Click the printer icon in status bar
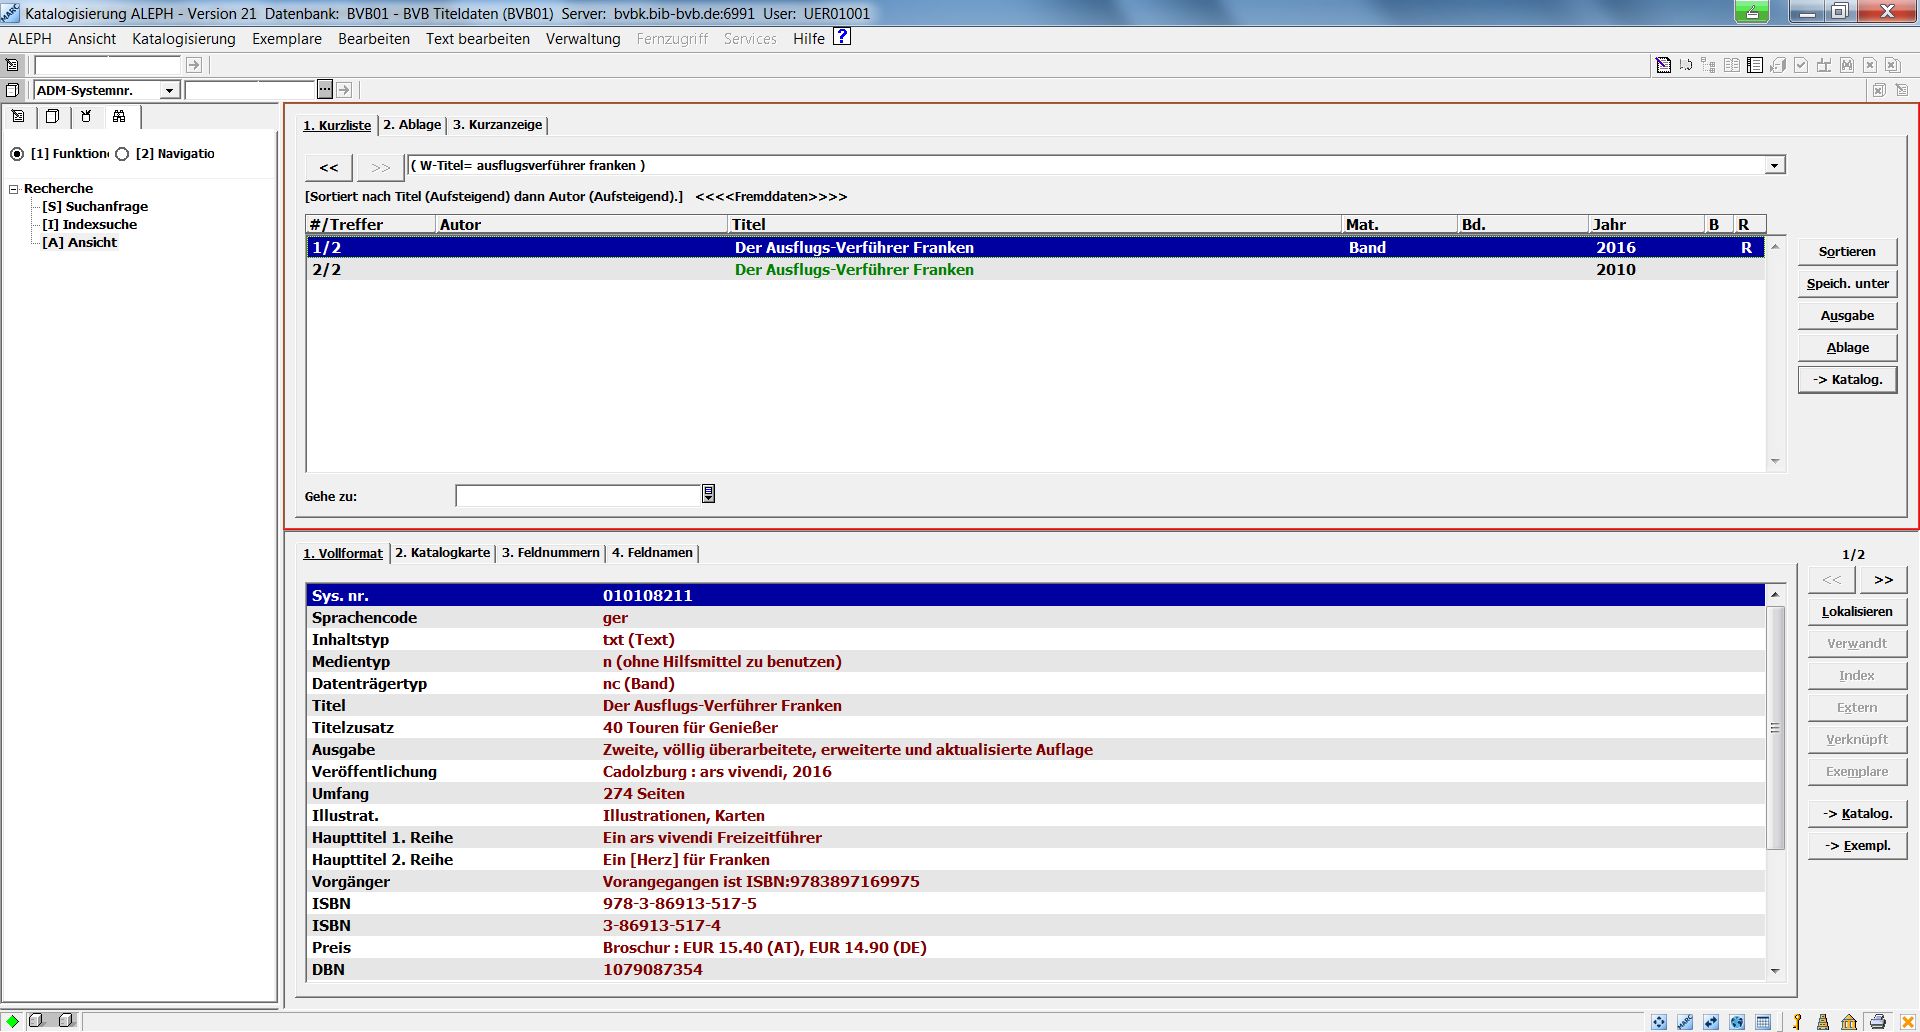The image size is (1920, 1032). coord(1877,1021)
